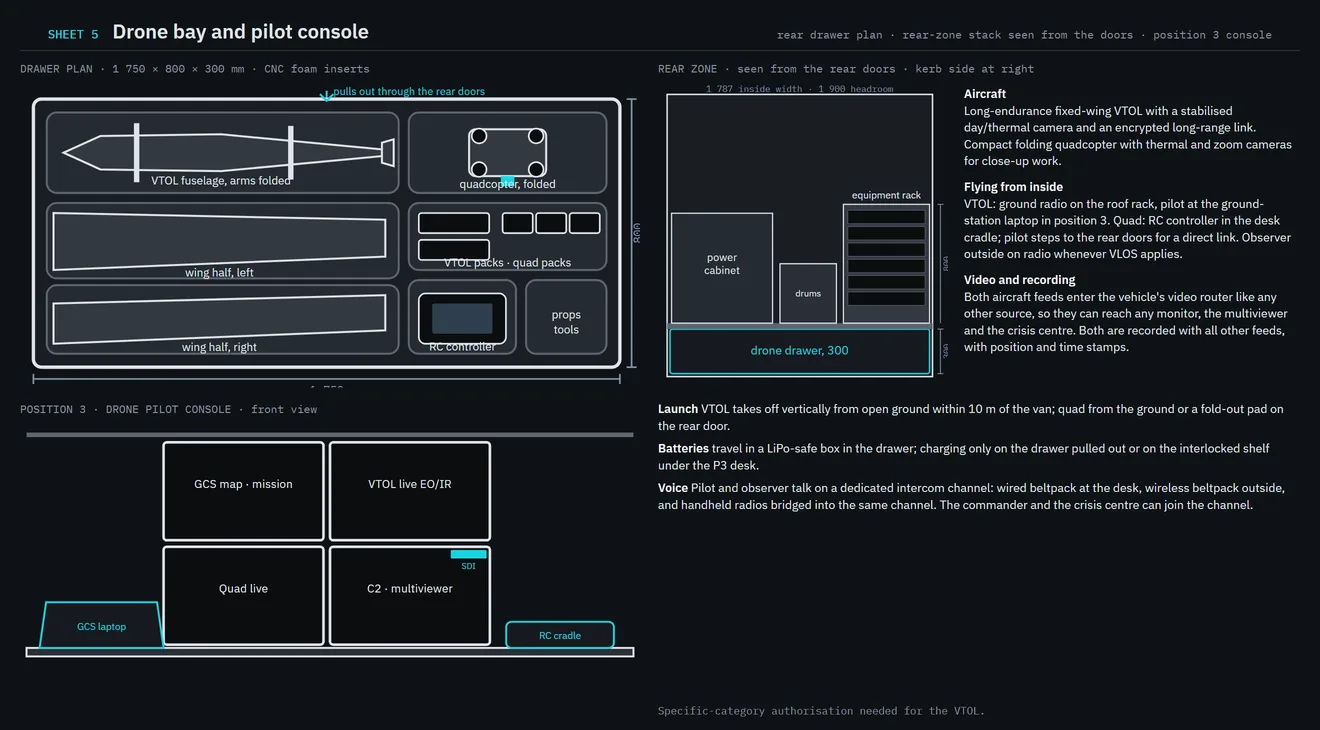Viewport: 1320px width, 730px height.
Task: Click the 'SHEET 5' label
Action: (x=73, y=34)
